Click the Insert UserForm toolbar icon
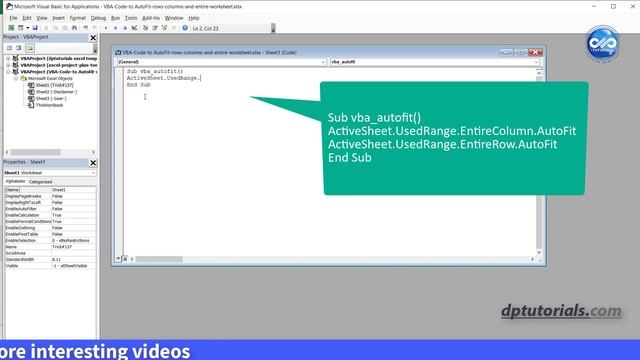This screenshot has width=640, height=360. coord(20,28)
